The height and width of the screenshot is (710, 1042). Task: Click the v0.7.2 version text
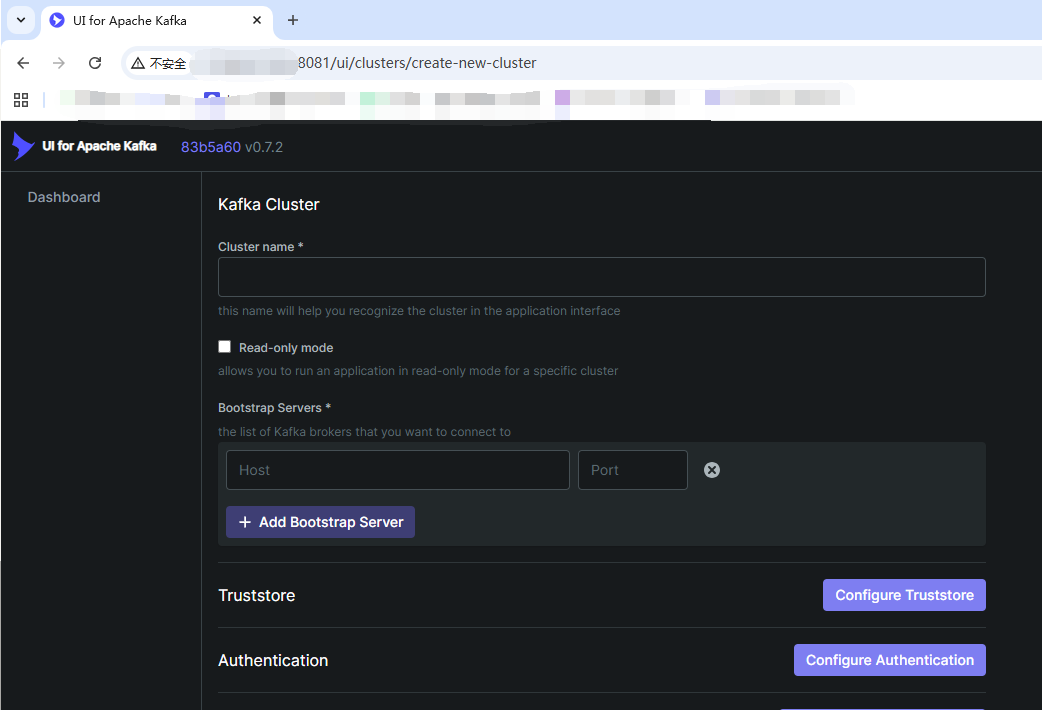[264, 147]
